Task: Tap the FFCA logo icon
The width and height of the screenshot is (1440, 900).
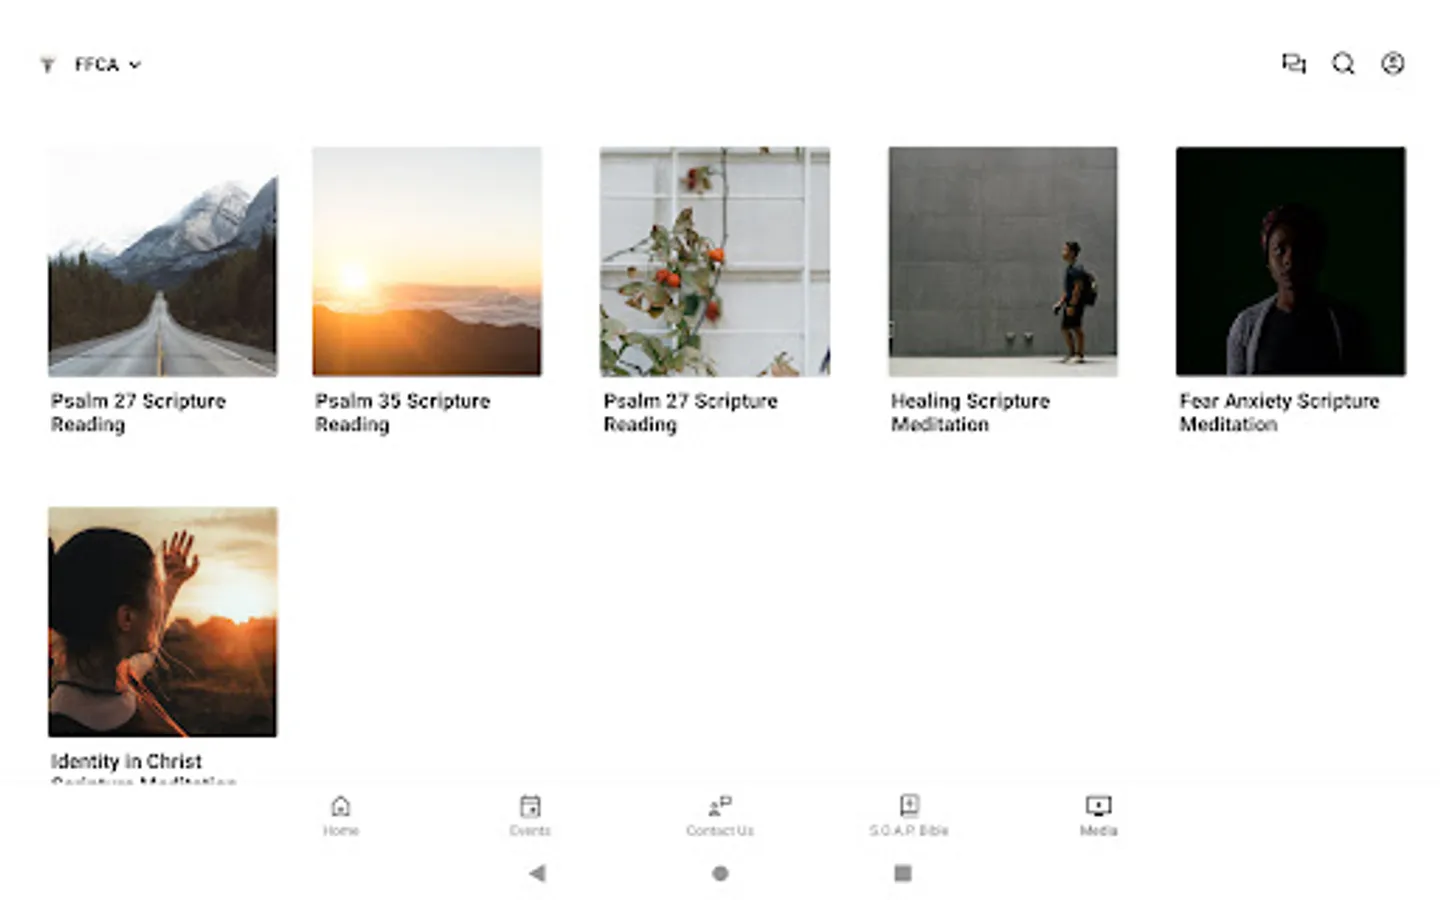Action: click(x=47, y=65)
